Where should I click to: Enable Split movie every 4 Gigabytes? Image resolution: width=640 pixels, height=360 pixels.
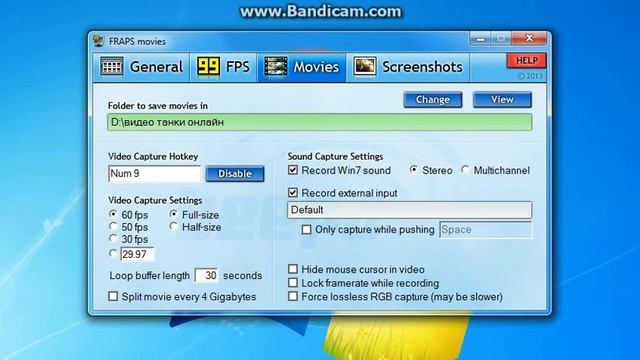113,296
